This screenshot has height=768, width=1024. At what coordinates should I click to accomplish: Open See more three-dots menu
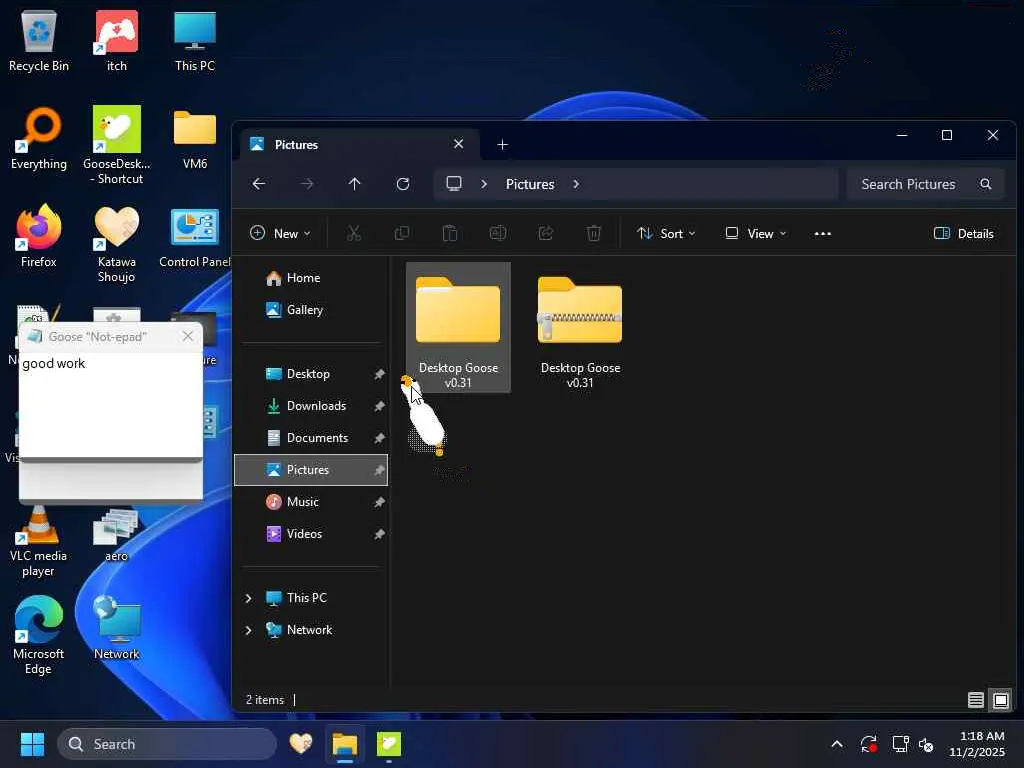(823, 233)
